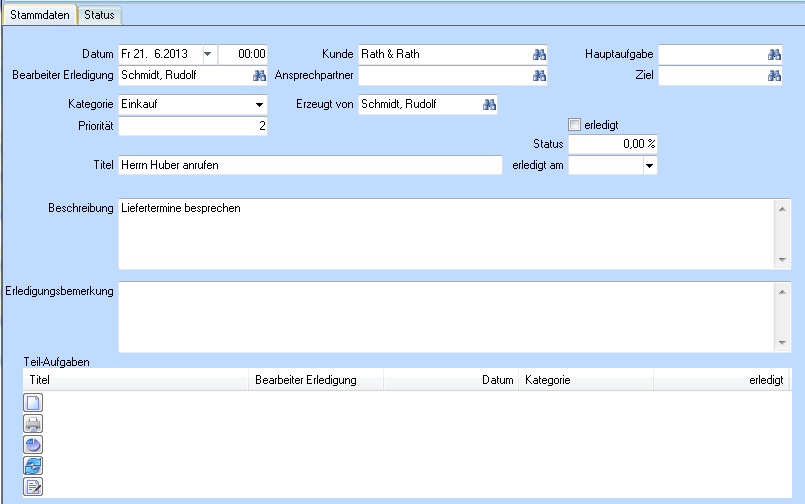The height and width of the screenshot is (504, 805).
Task: Click the Kategorie column header in Teil-Aufgaben
Action: pos(546,380)
